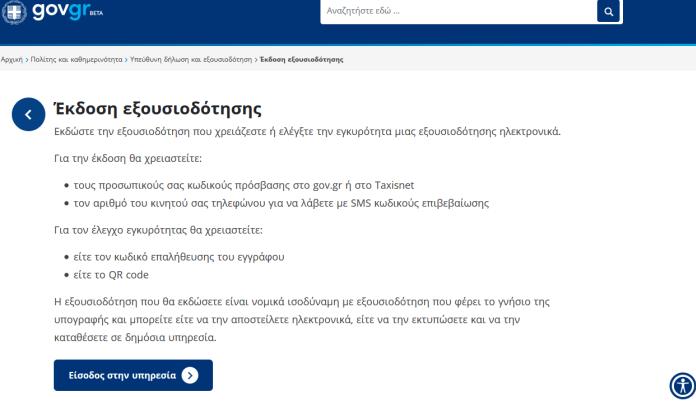Open the accessibility options icon

coord(682,386)
